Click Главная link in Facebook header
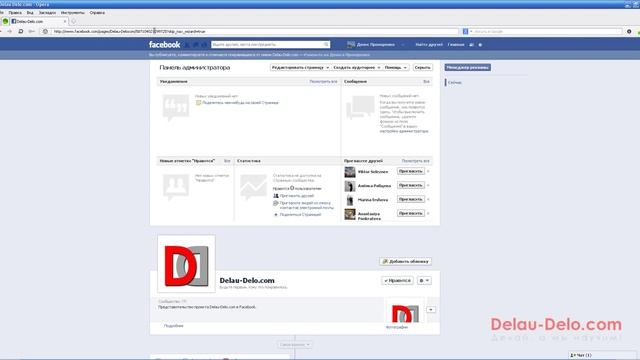This screenshot has width=640, height=360. pos(456,44)
